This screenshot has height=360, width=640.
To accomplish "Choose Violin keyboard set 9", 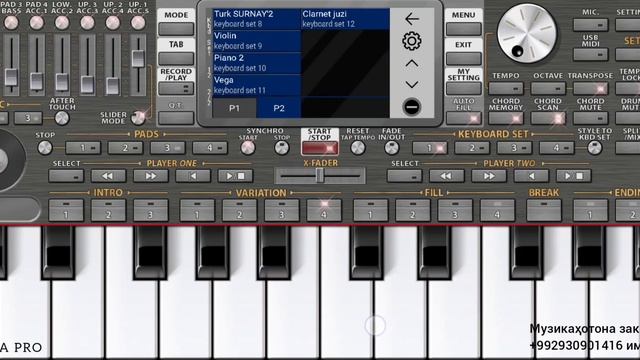I will (x=256, y=41).
